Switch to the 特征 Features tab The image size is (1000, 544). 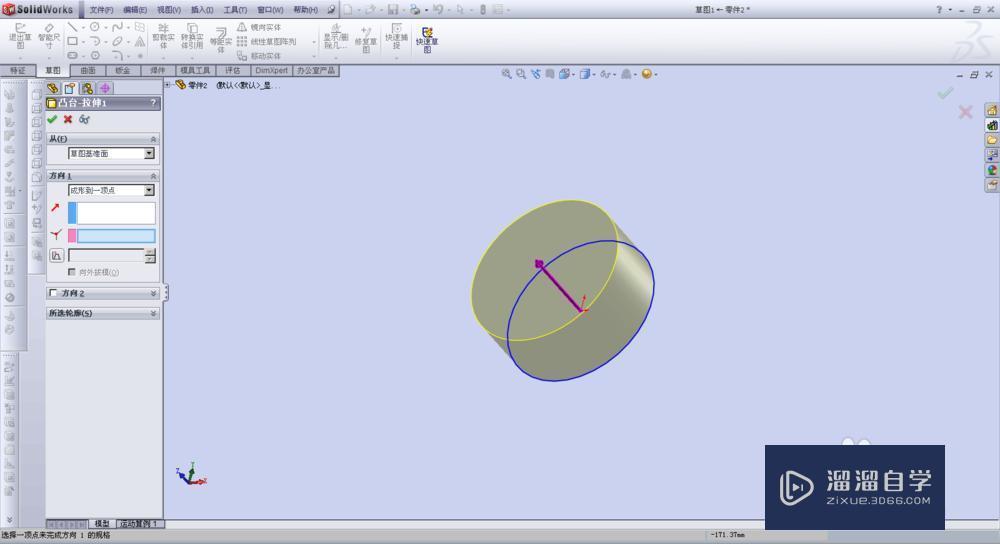coord(18,70)
